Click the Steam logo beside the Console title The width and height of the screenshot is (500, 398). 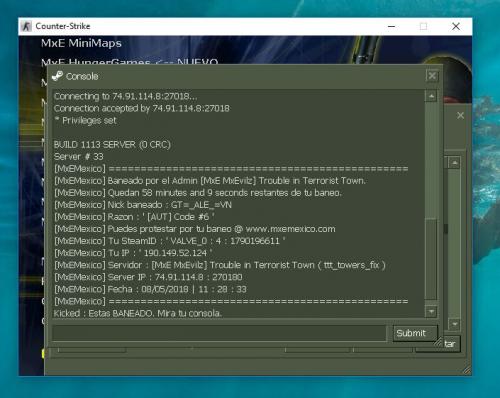[x=57, y=76]
